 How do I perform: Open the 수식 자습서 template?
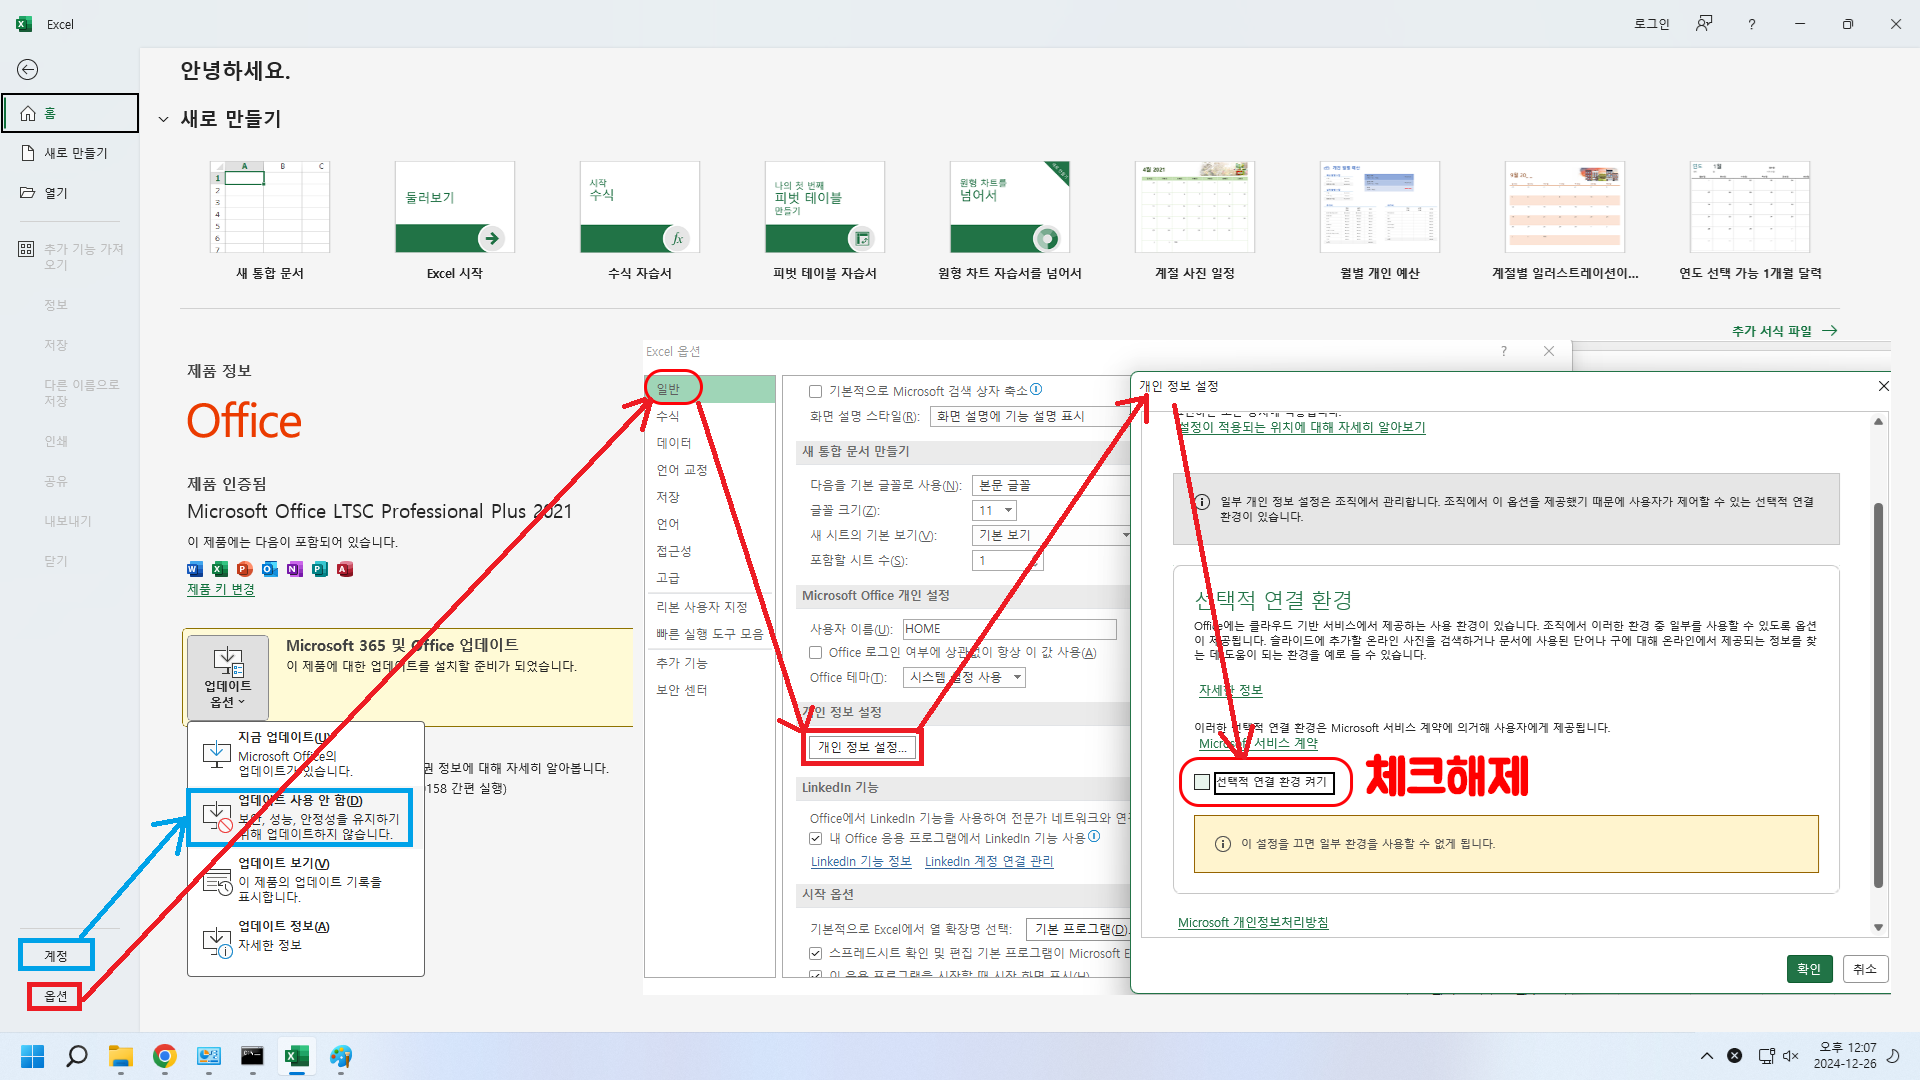coord(640,220)
